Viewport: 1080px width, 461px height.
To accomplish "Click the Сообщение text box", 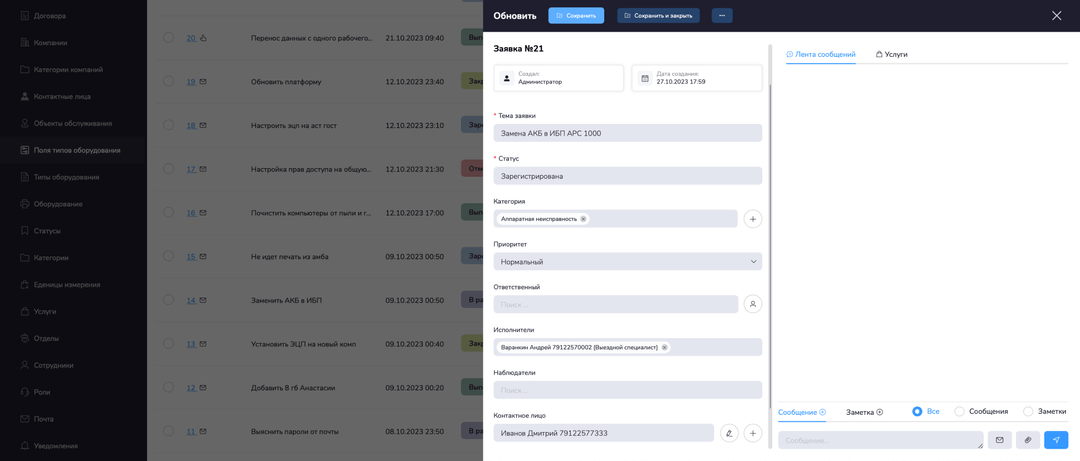I will pyautogui.click(x=880, y=440).
